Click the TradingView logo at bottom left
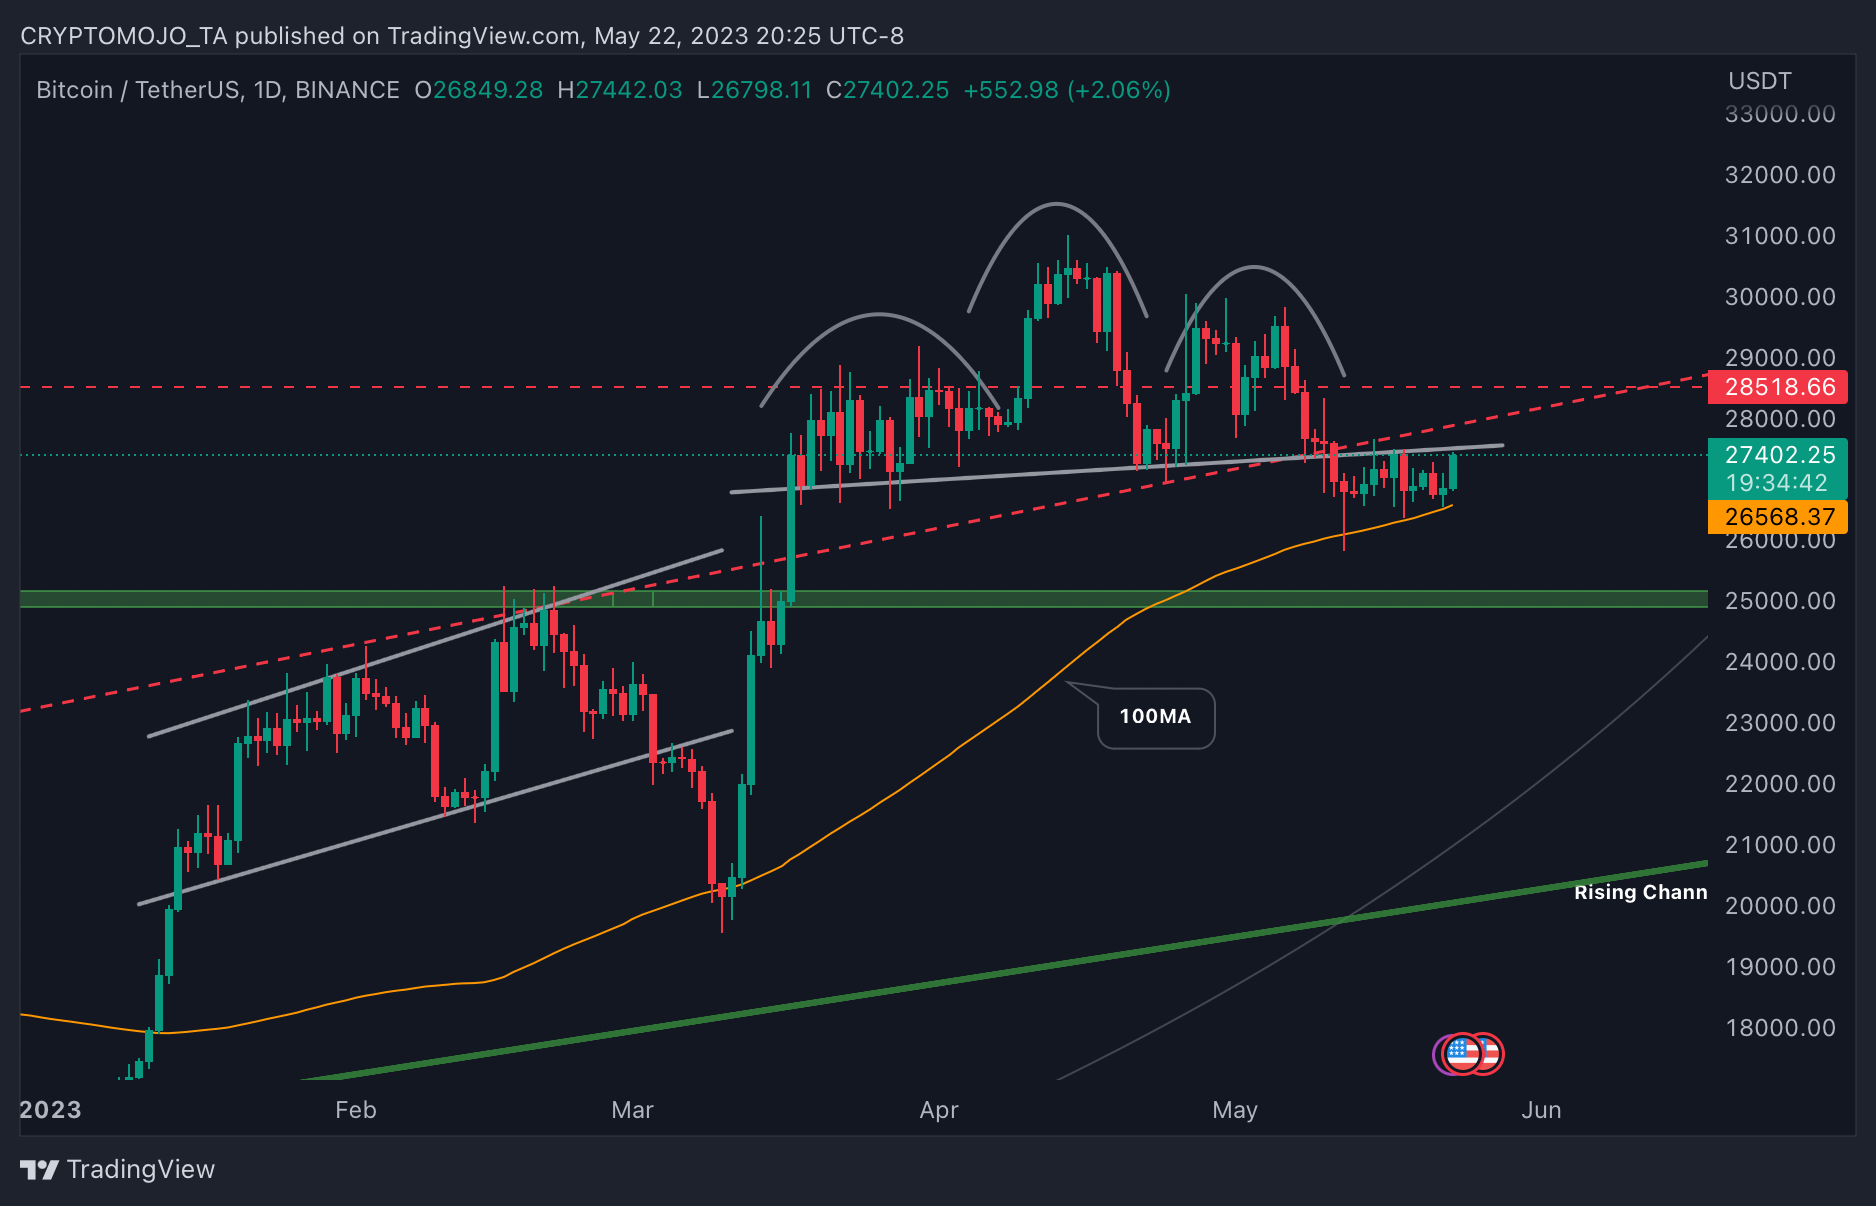This screenshot has height=1206, width=1876. point(118,1169)
